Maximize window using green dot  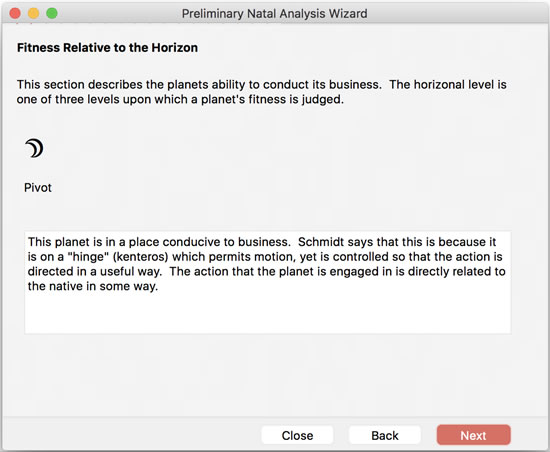click(52, 13)
